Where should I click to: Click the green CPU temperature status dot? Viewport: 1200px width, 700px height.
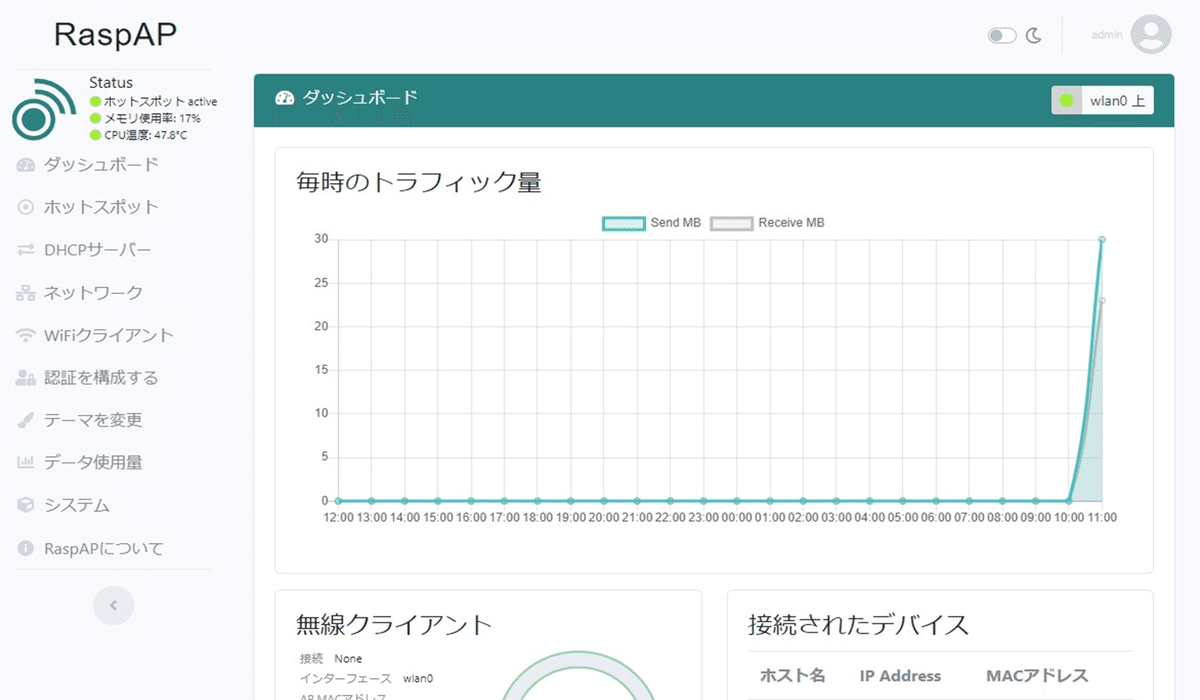click(x=95, y=135)
